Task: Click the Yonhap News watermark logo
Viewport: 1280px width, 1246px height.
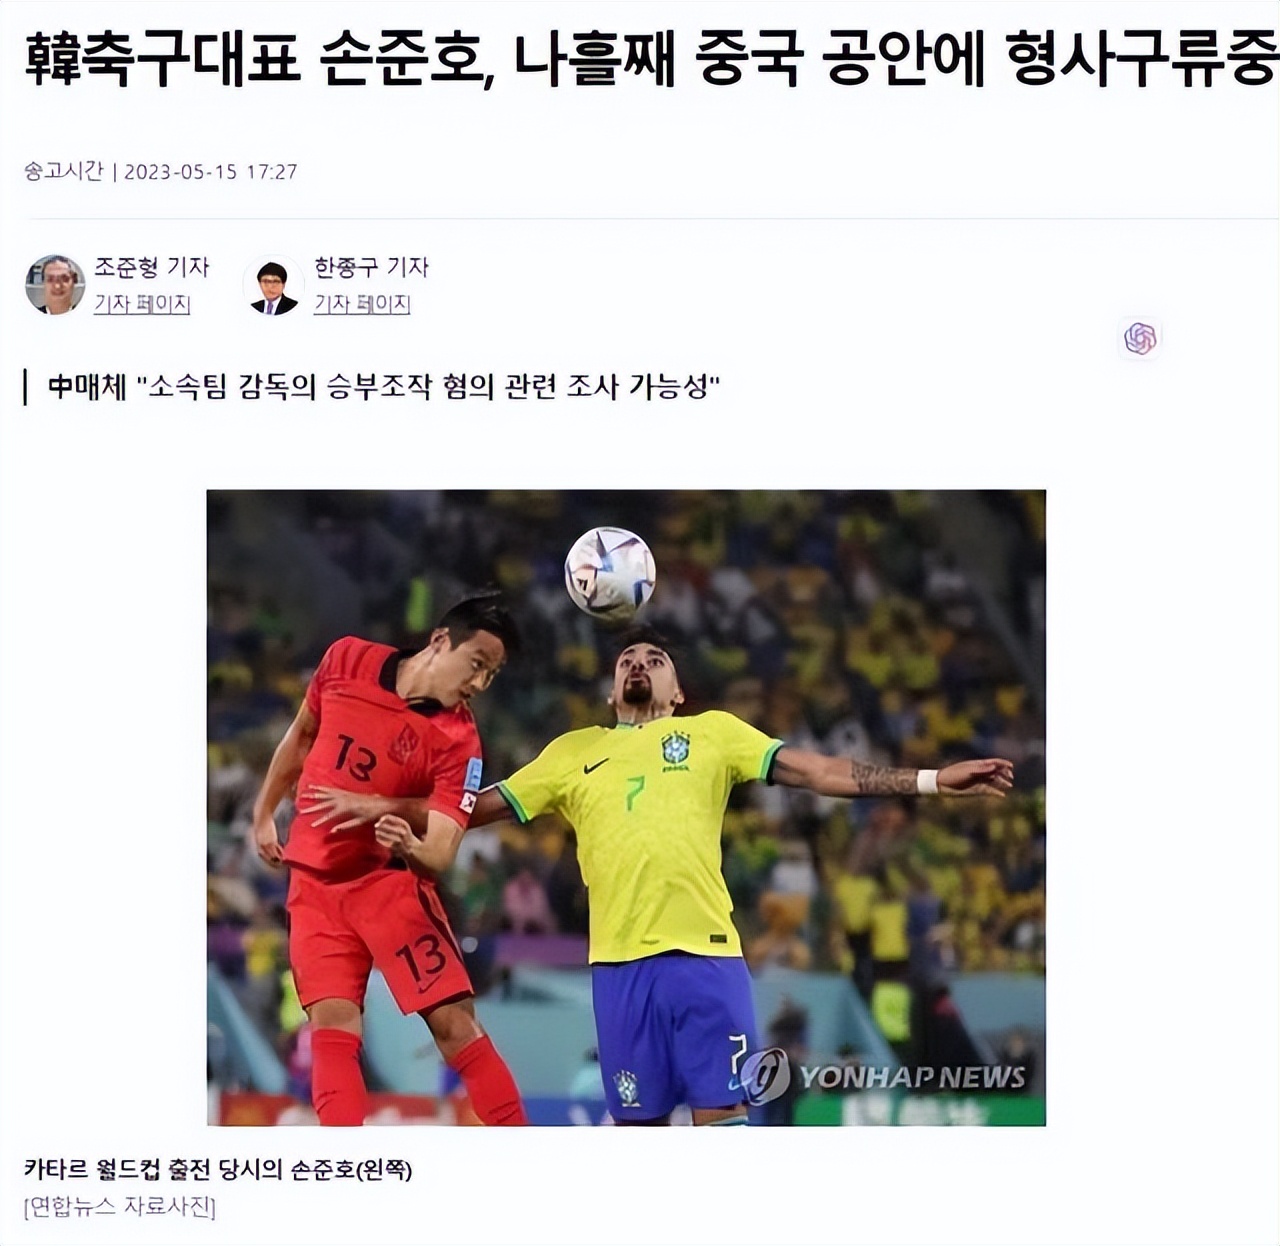Action: point(885,1076)
